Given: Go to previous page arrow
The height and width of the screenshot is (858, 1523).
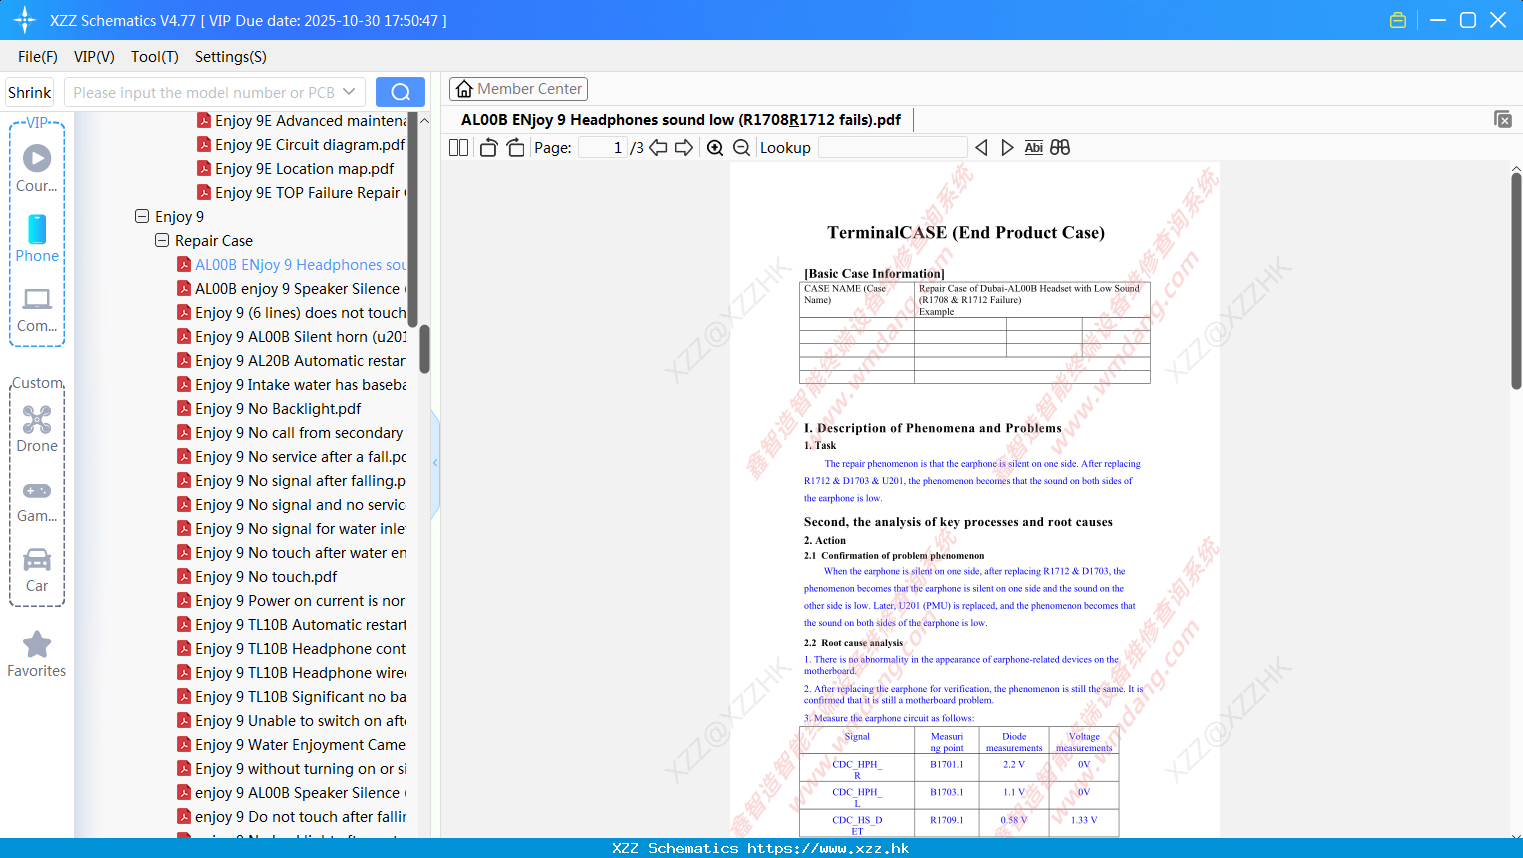Looking at the screenshot, I should 658,147.
